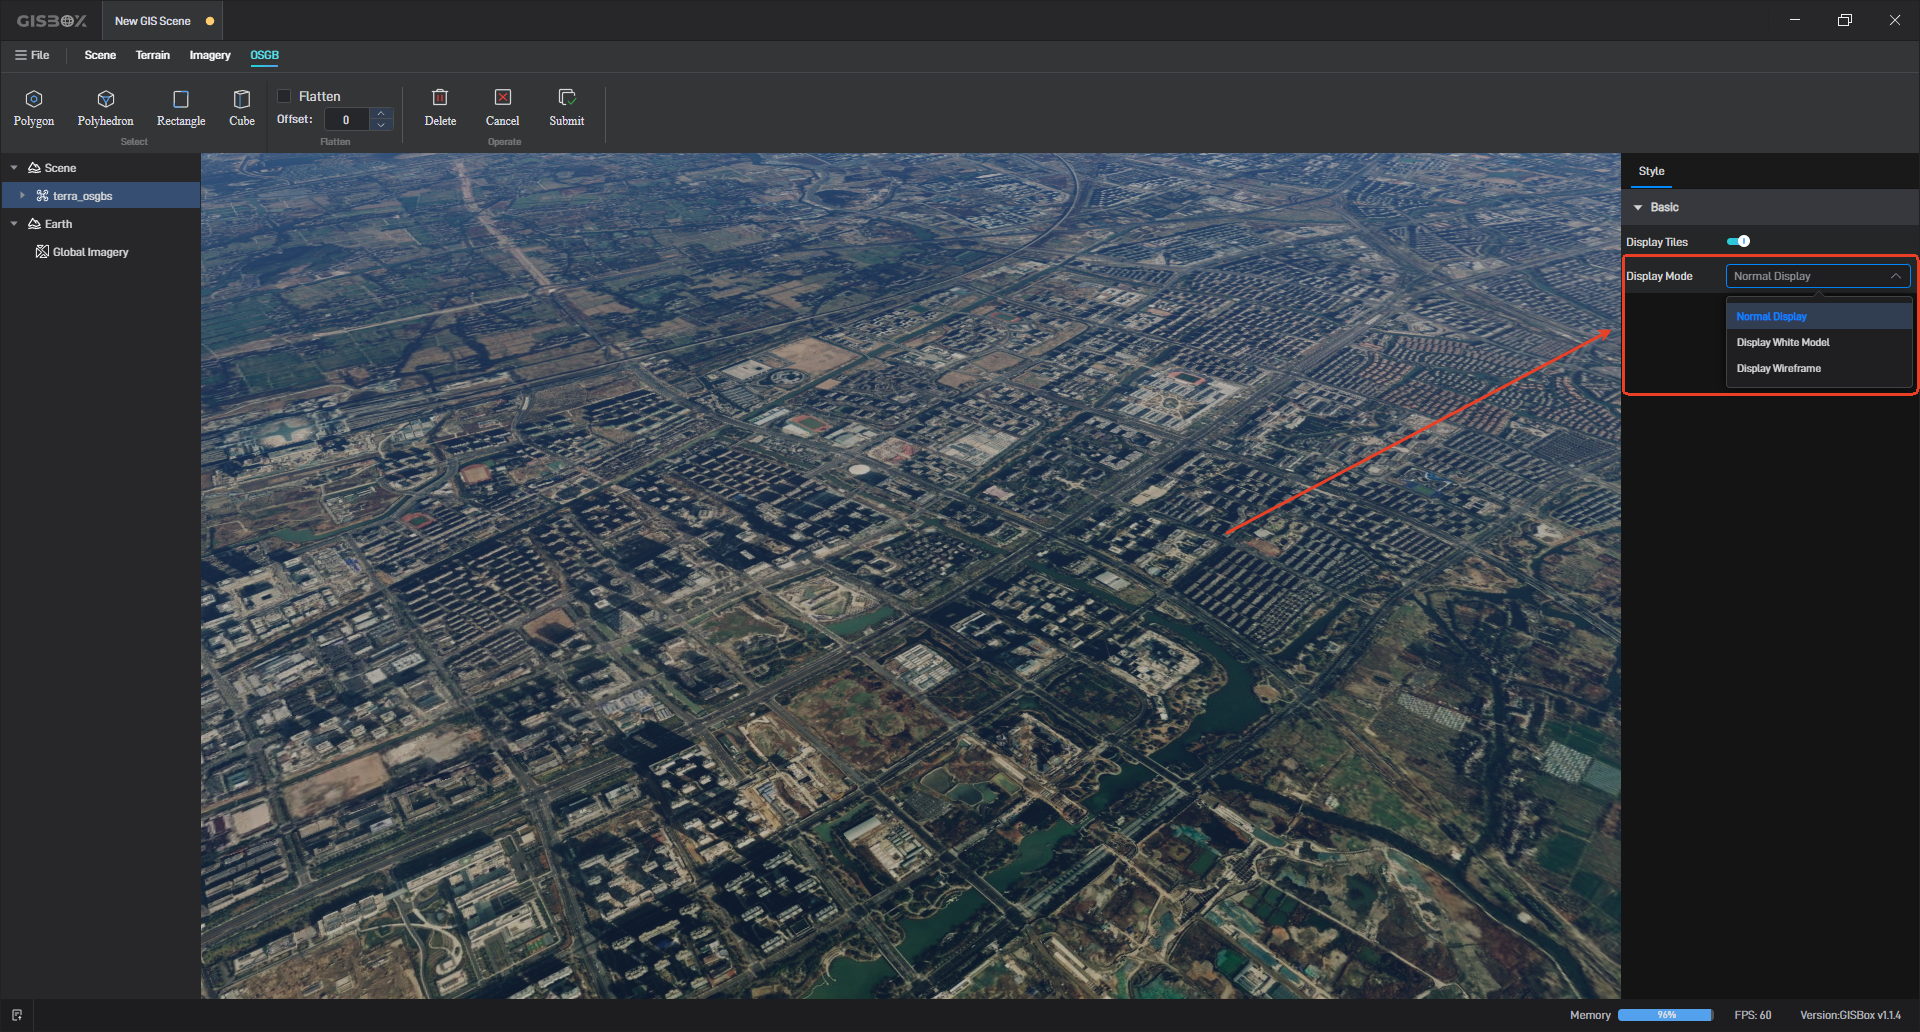Screen dimensions: 1920x1032
Task: Pick the Cube selection tool
Action: point(242,108)
